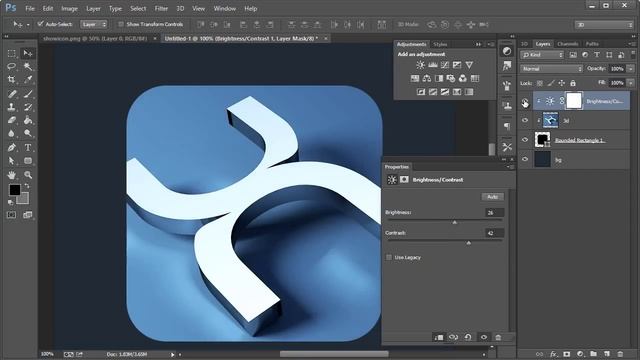Open the Opacity dropdown arrow
The image size is (640, 360).
click(631, 69)
